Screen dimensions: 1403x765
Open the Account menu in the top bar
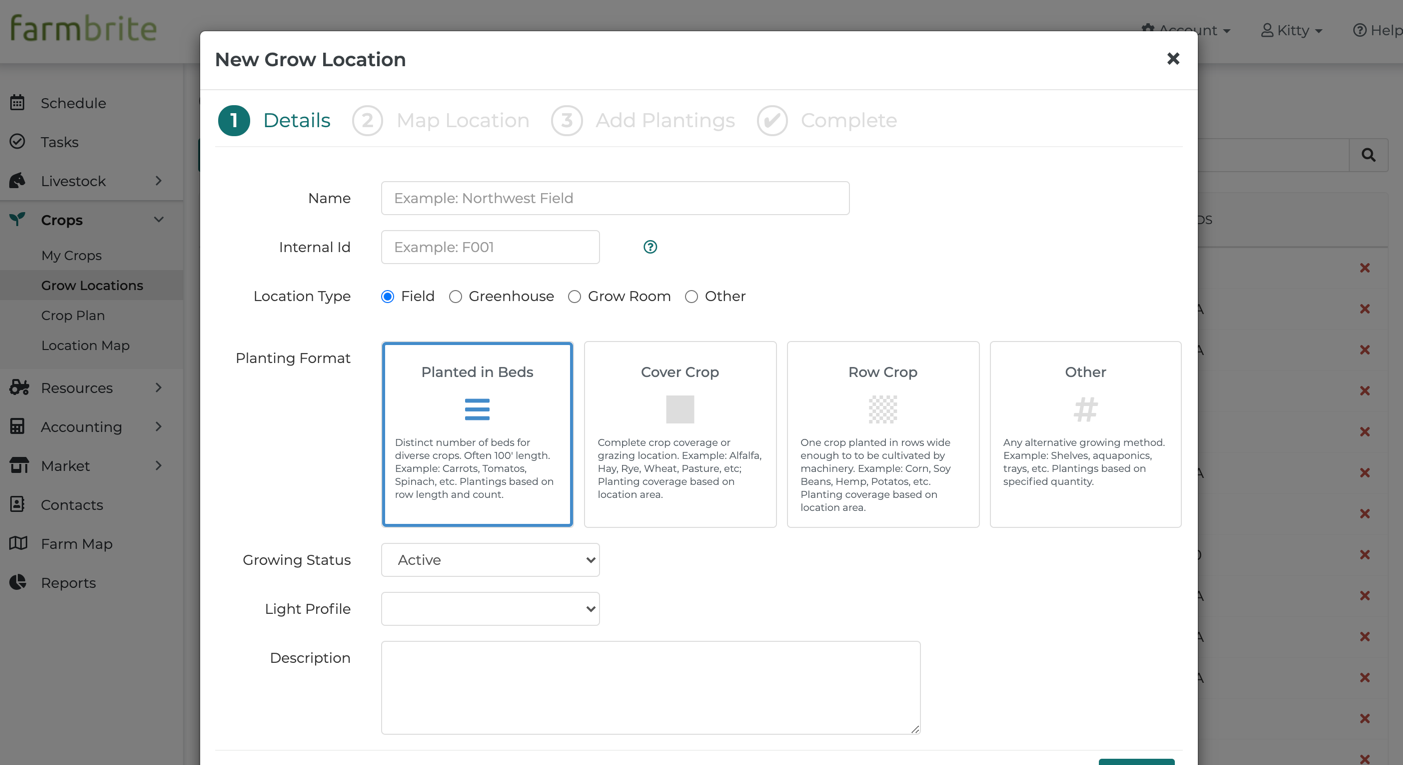click(x=1186, y=30)
